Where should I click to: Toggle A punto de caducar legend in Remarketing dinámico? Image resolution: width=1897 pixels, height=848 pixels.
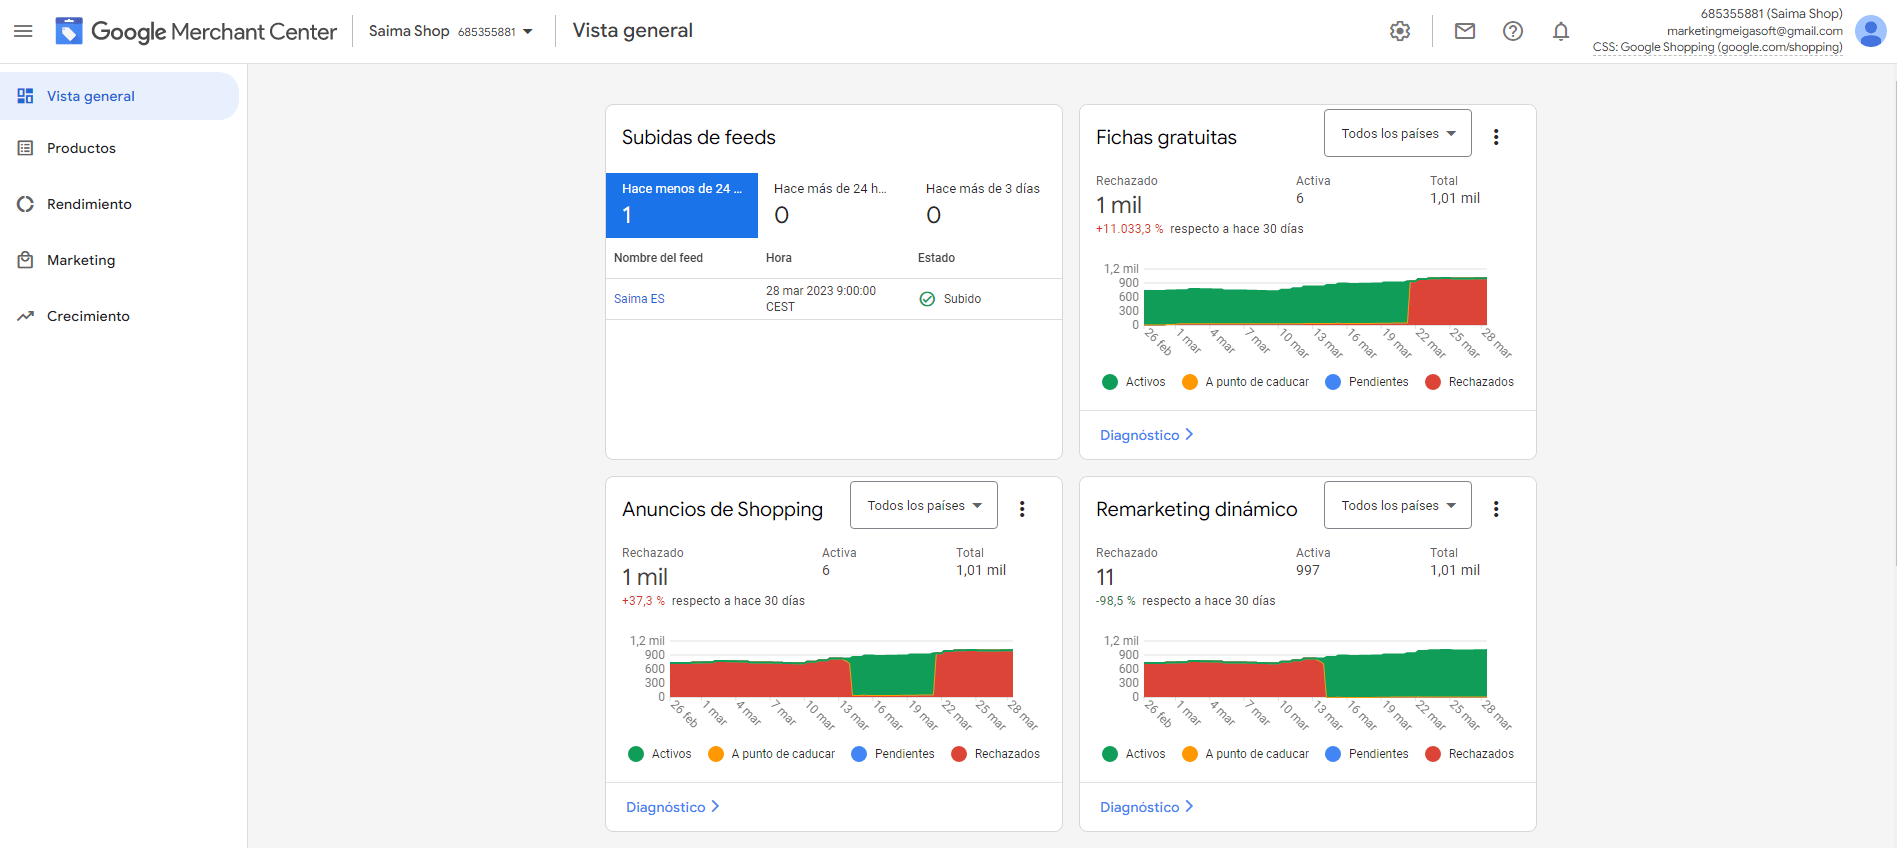(1245, 754)
